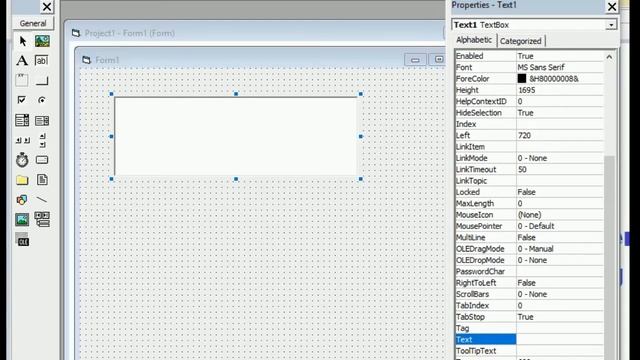Select the MaxLength property
This screenshot has height=360, width=640.
pos(485,203)
